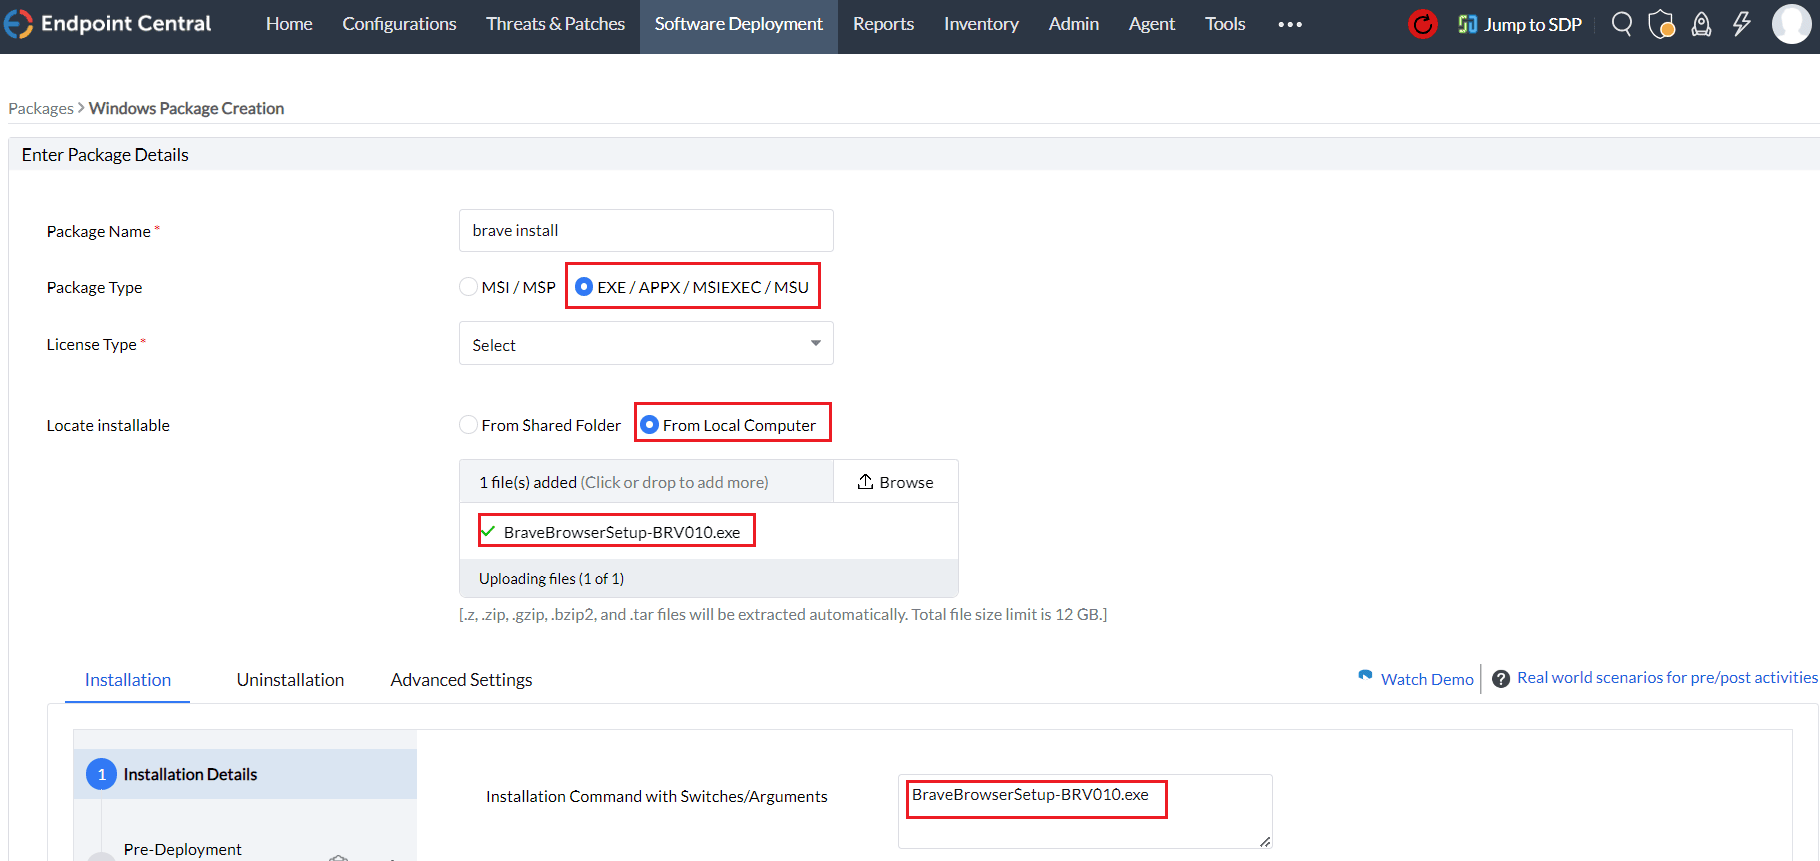The height and width of the screenshot is (861, 1820).
Task: Switch to the Installation tab
Action: click(128, 680)
